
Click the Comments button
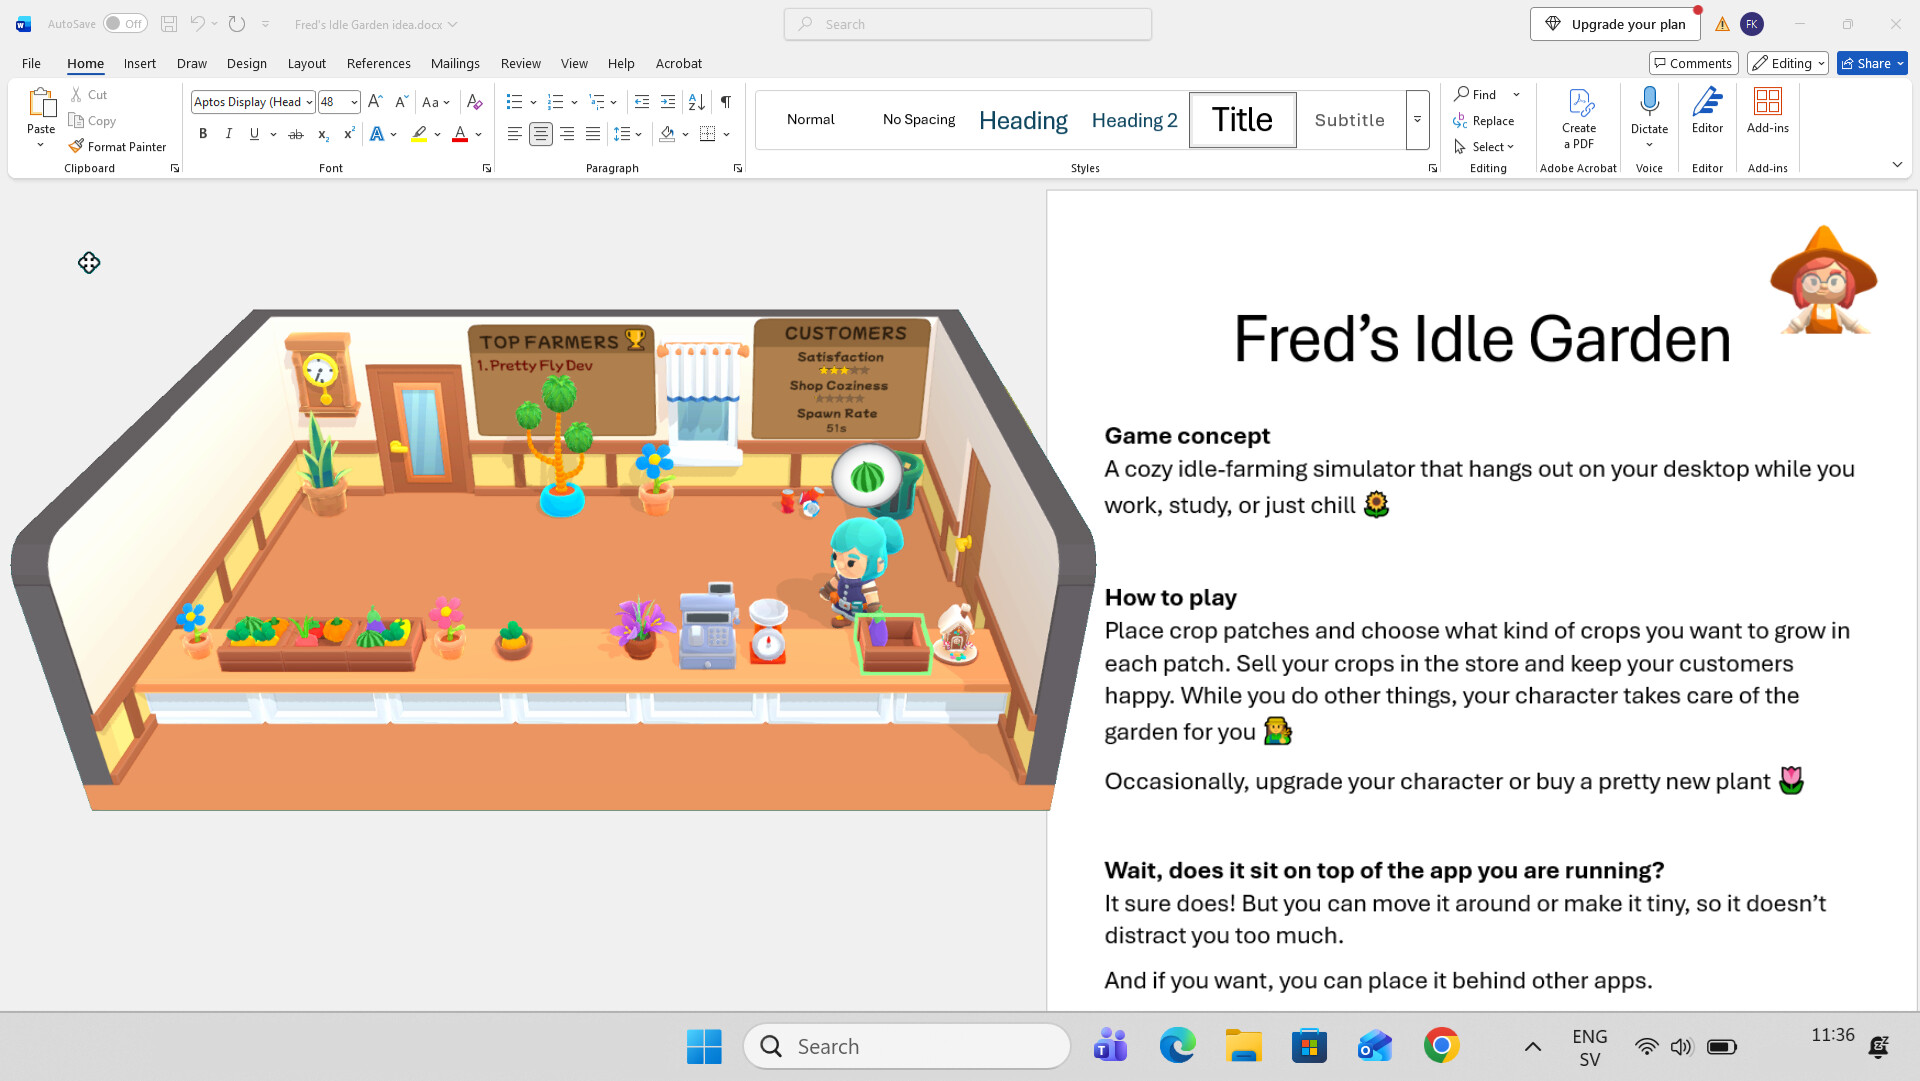(x=1693, y=63)
